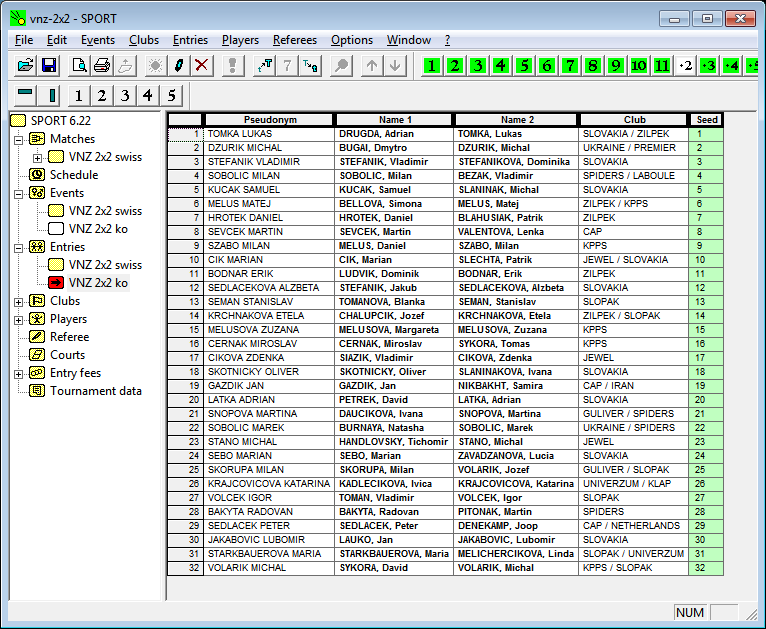Click the Pseudonym column header
This screenshot has width=766, height=629.
(x=269, y=120)
